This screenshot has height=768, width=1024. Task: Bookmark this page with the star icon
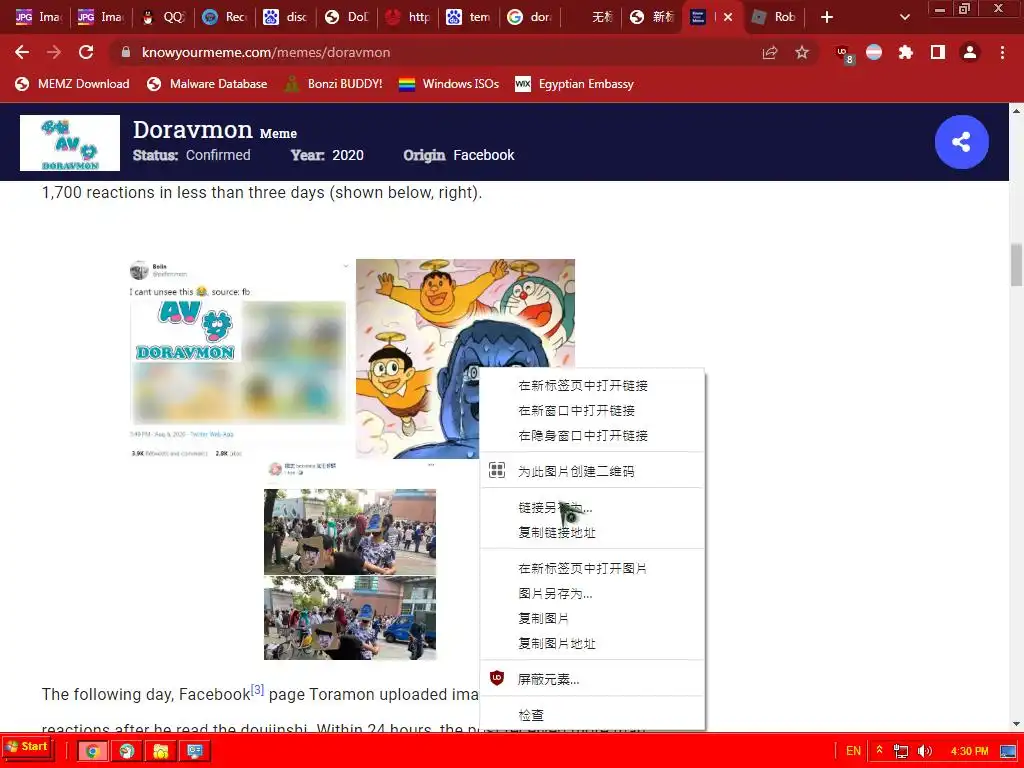click(x=802, y=53)
